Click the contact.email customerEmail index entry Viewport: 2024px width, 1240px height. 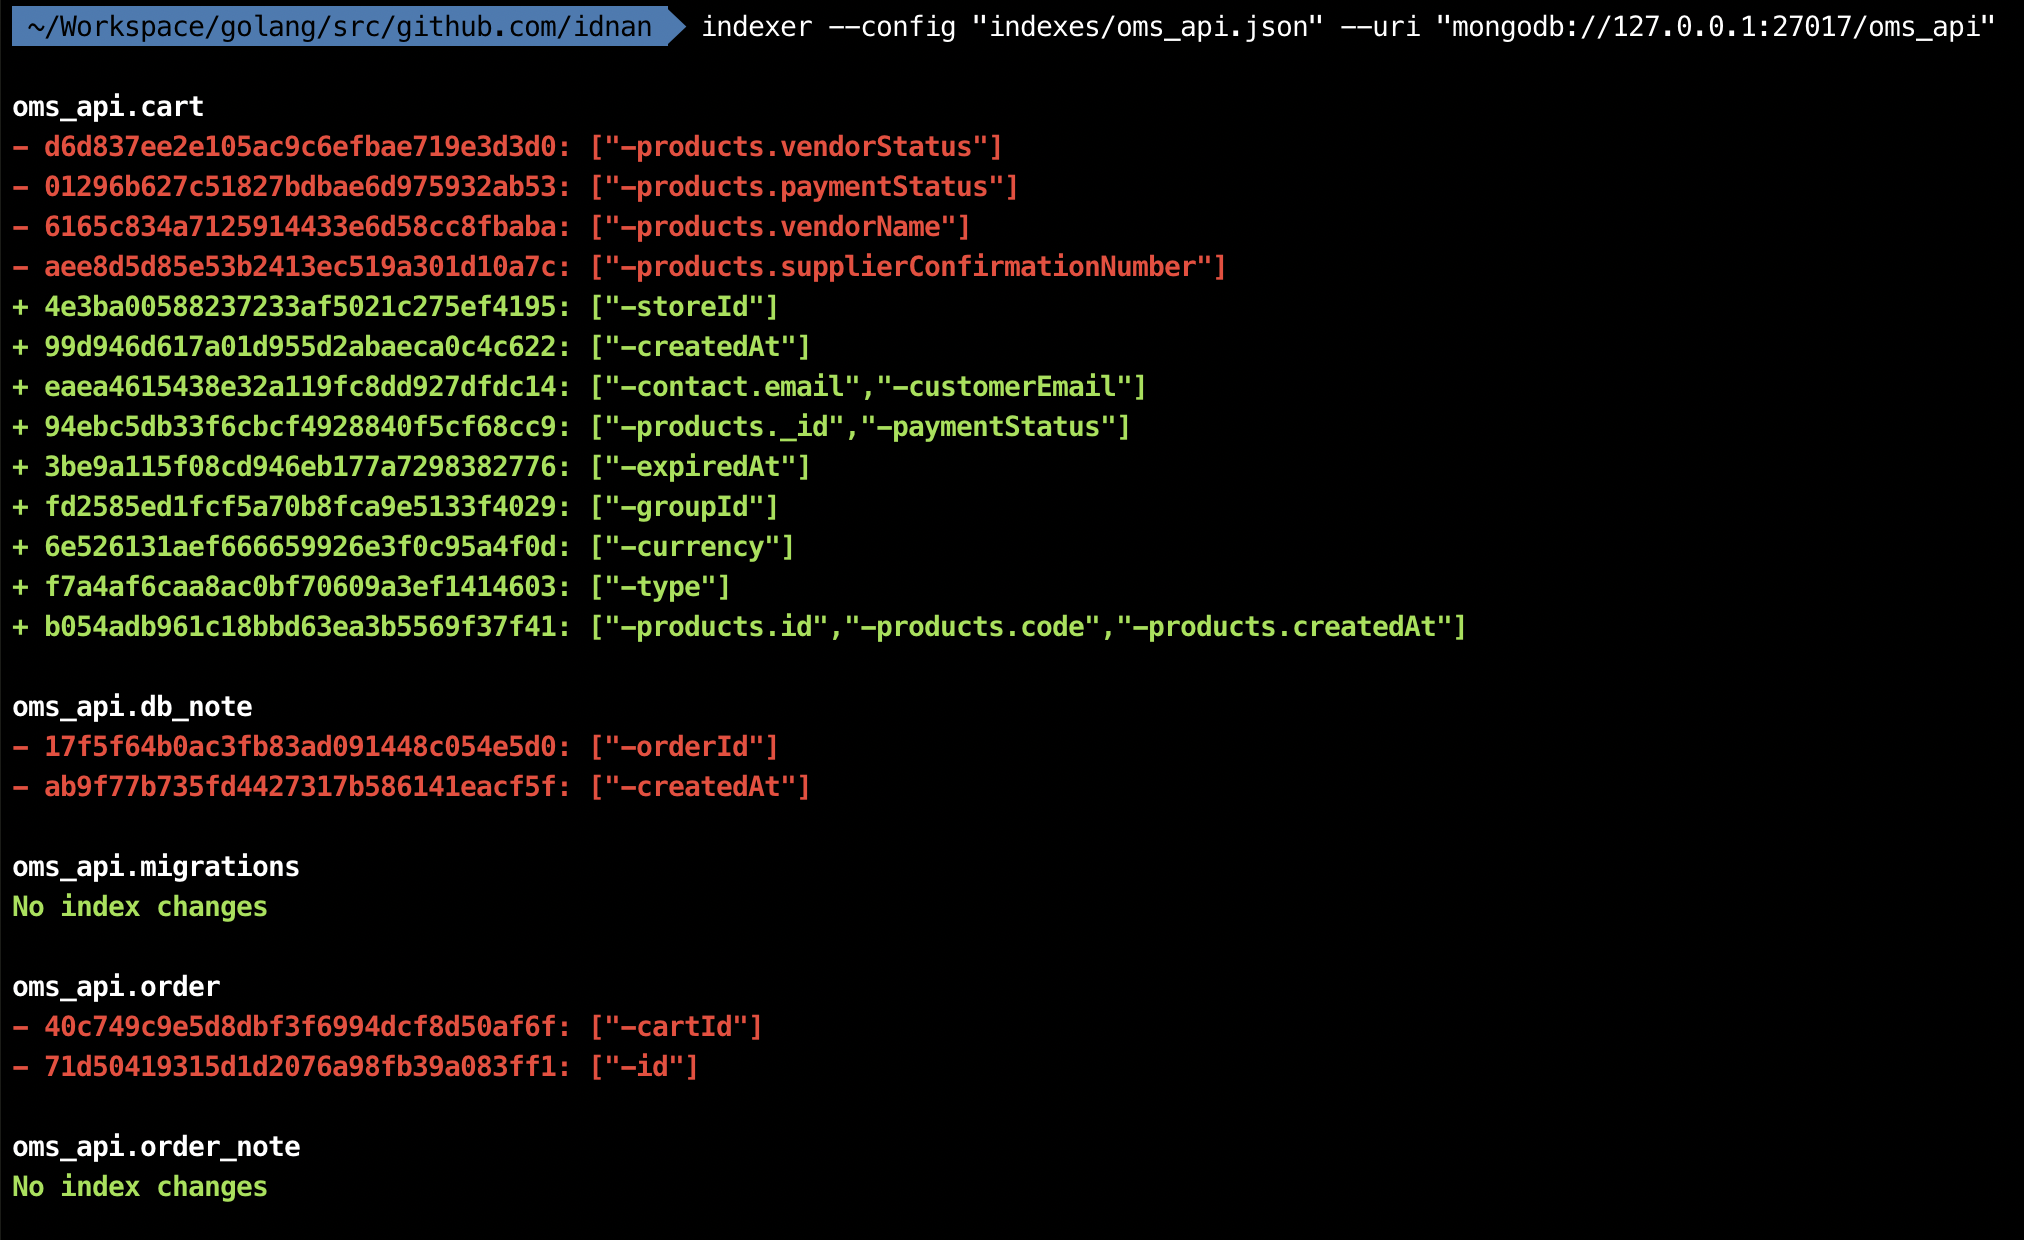pyautogui.click(x=867, y=387)
